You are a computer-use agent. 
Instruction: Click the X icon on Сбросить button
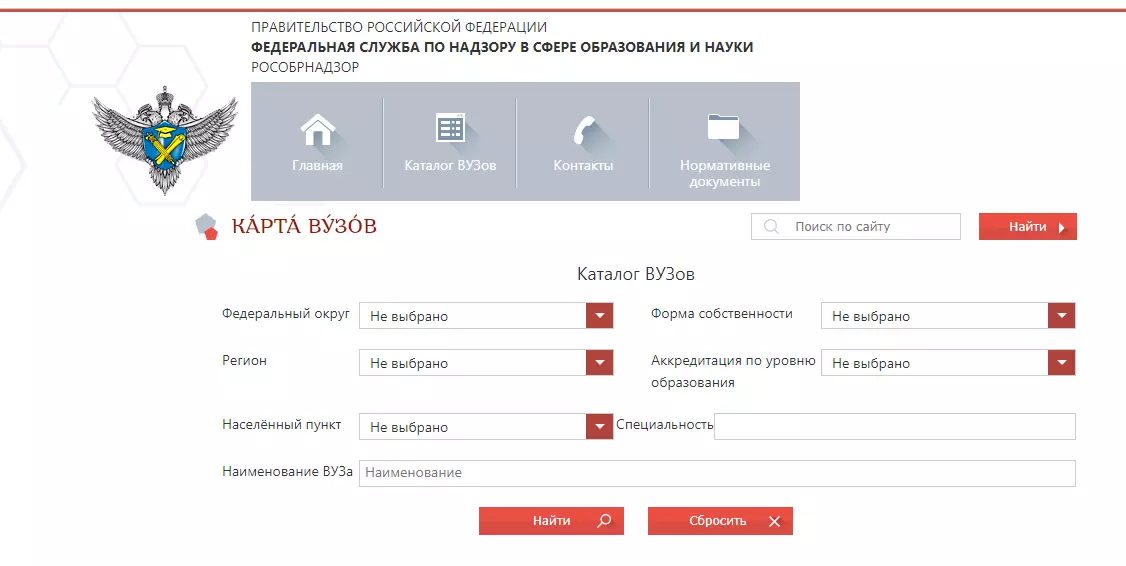tap(774, 521)
